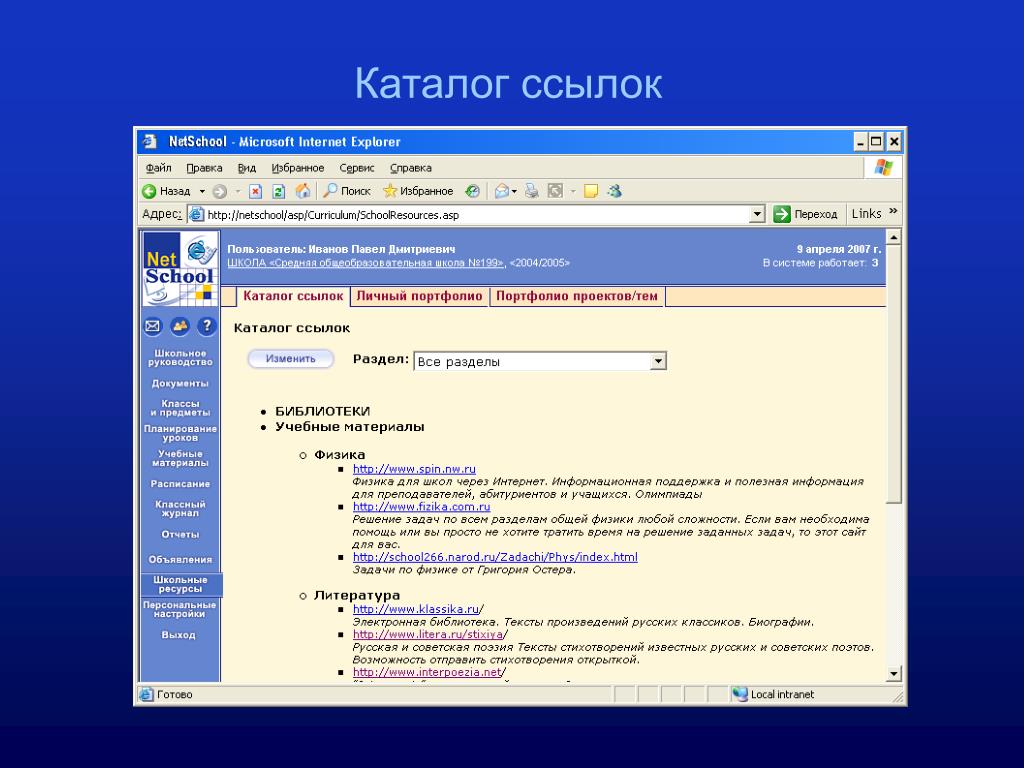Click the NetSchool logo
This screenshot has width=1024, height=768.
[180, 268]
